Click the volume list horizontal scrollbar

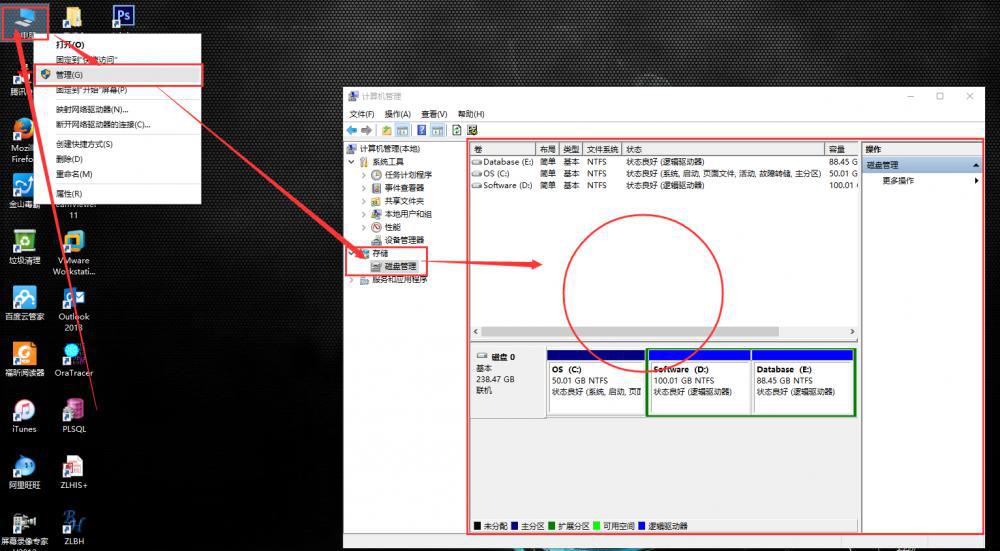[629, 332]
